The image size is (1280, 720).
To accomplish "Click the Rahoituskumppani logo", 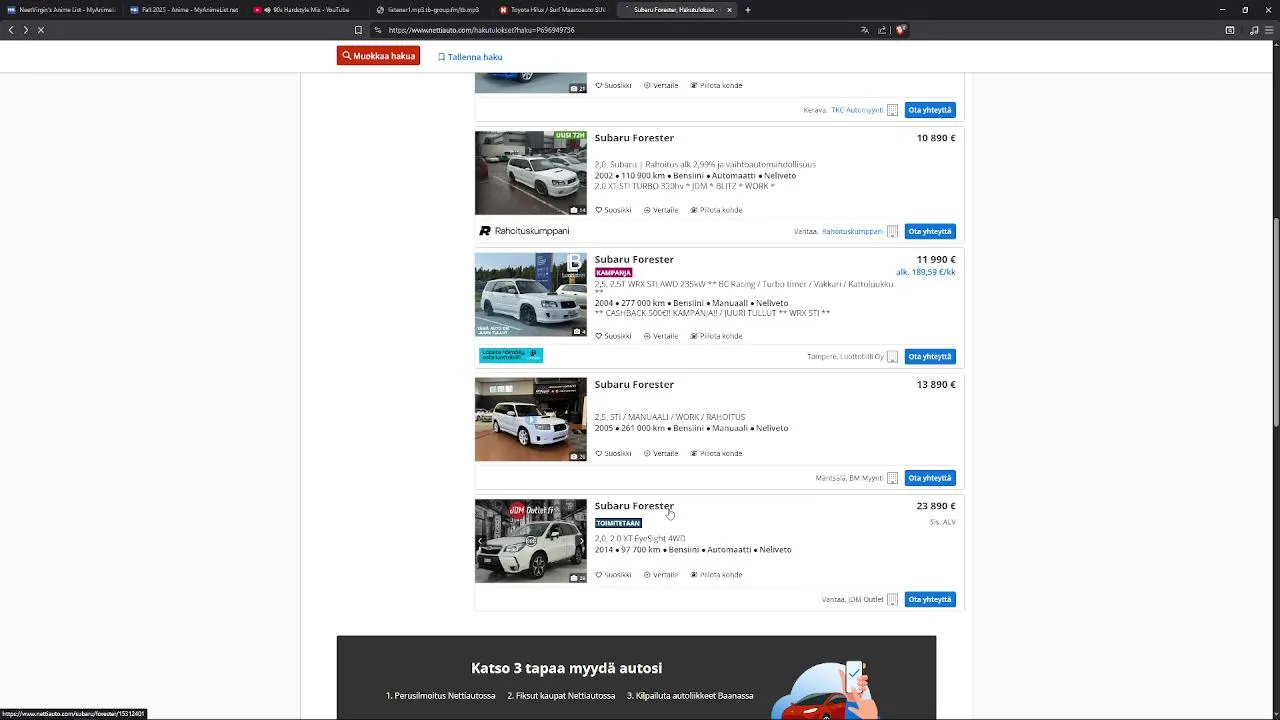I will click(x=524, y=231).
